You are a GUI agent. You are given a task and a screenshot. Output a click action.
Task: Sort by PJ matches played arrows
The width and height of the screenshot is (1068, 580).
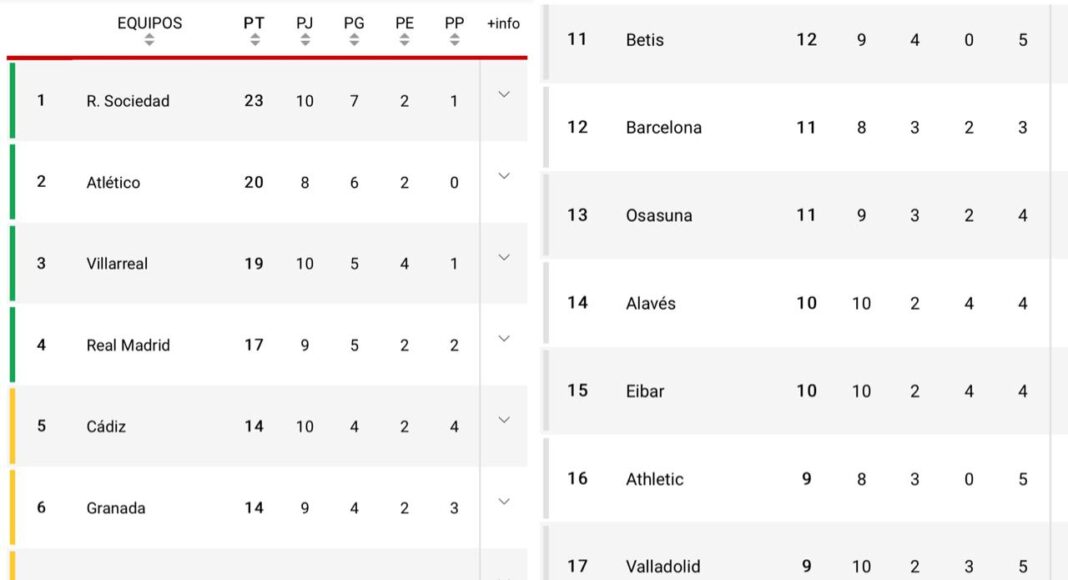pyautogui.click(x=305, y=40)
